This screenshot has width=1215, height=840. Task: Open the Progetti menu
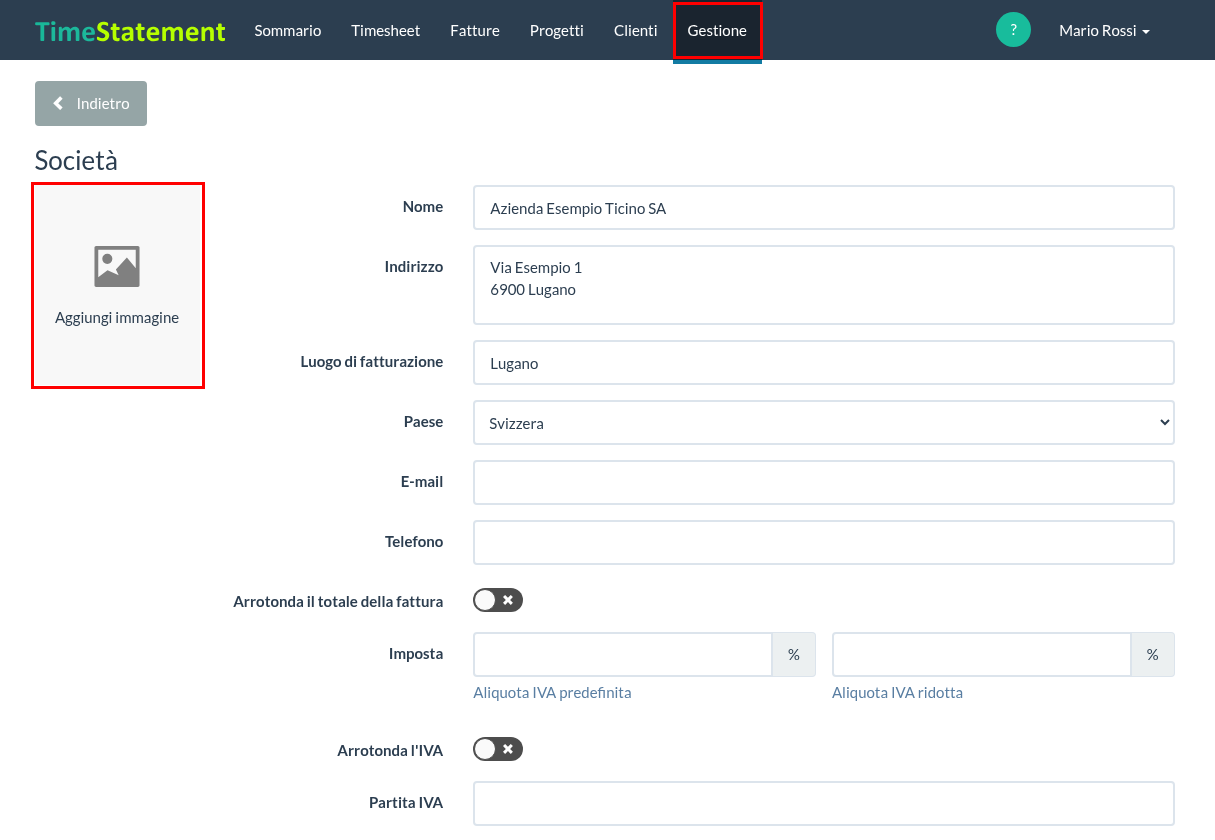(557, 31)
